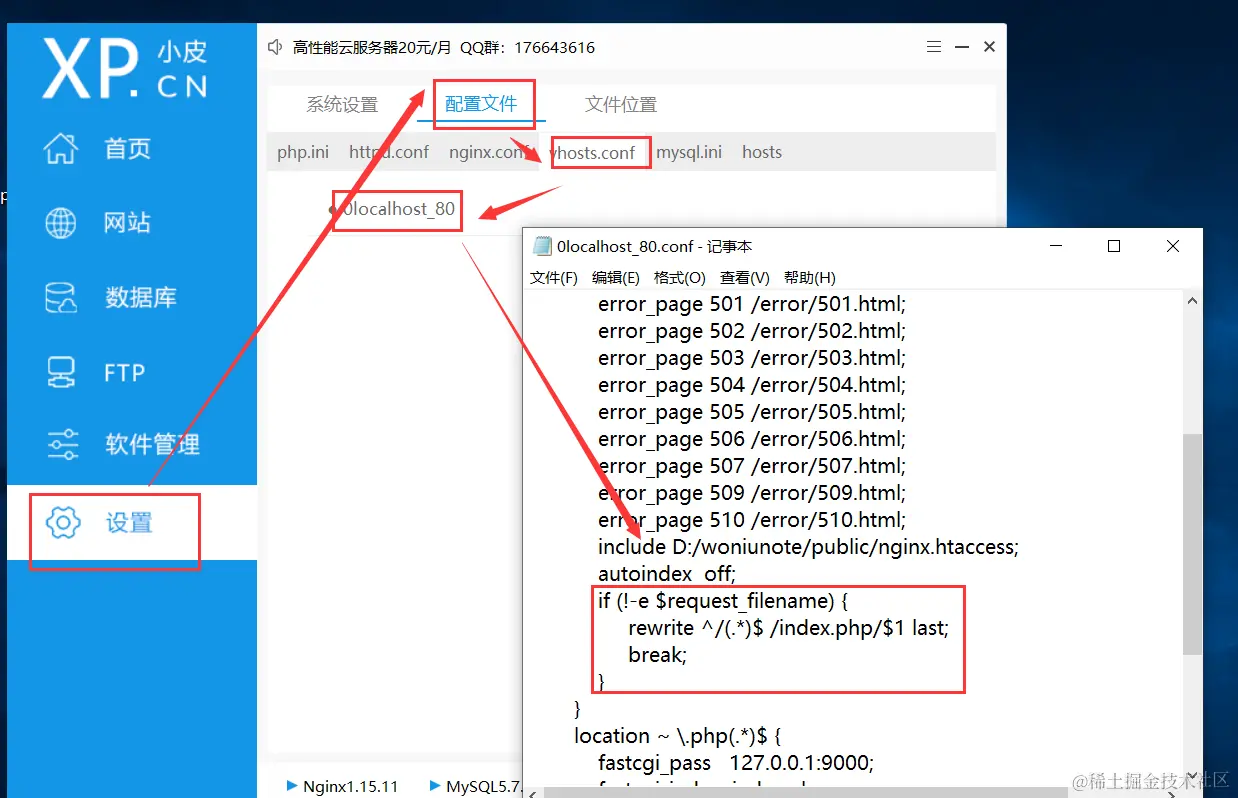Image resolution: width=1238 pixels, height=798 pixels.
Task: Click the 'include D:/woniunote/public/nginx.htaccess;' line
Action: (808, 547)
